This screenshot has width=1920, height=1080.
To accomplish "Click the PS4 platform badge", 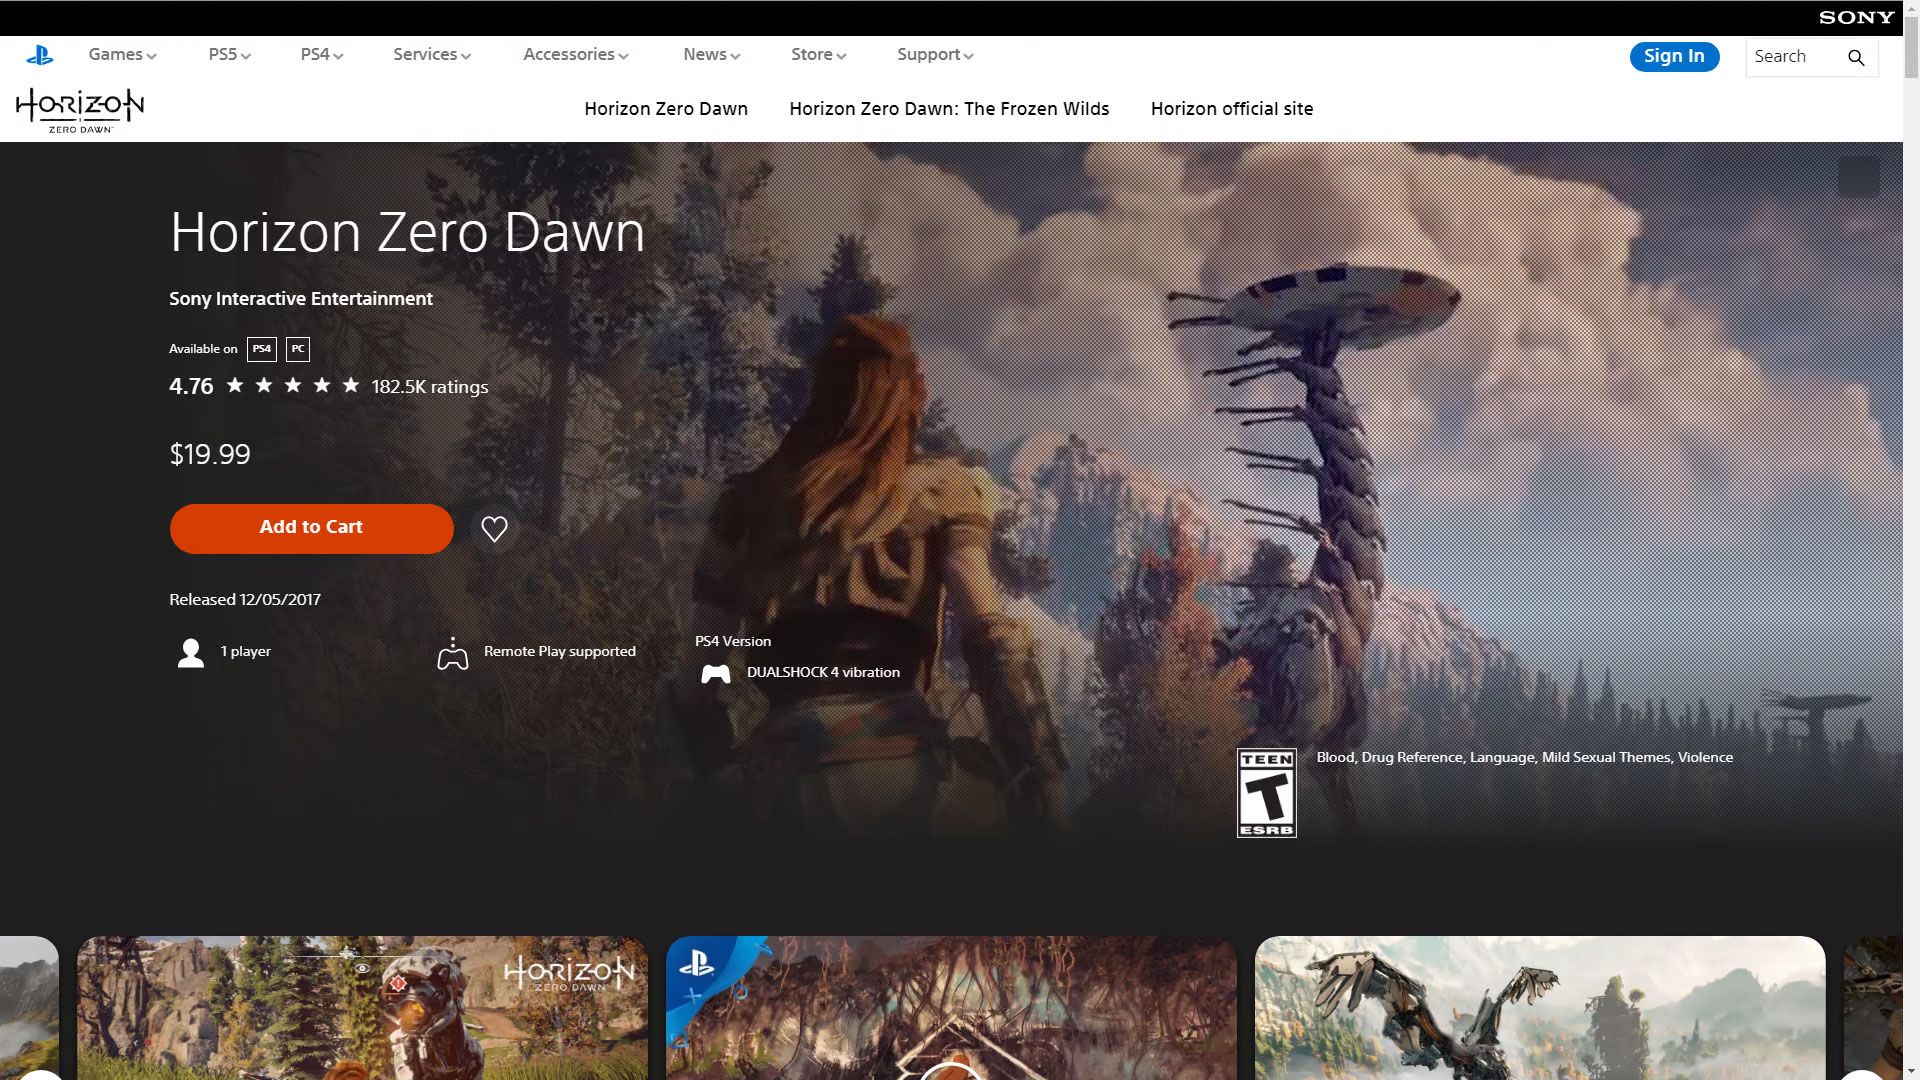I will (261, 349).
